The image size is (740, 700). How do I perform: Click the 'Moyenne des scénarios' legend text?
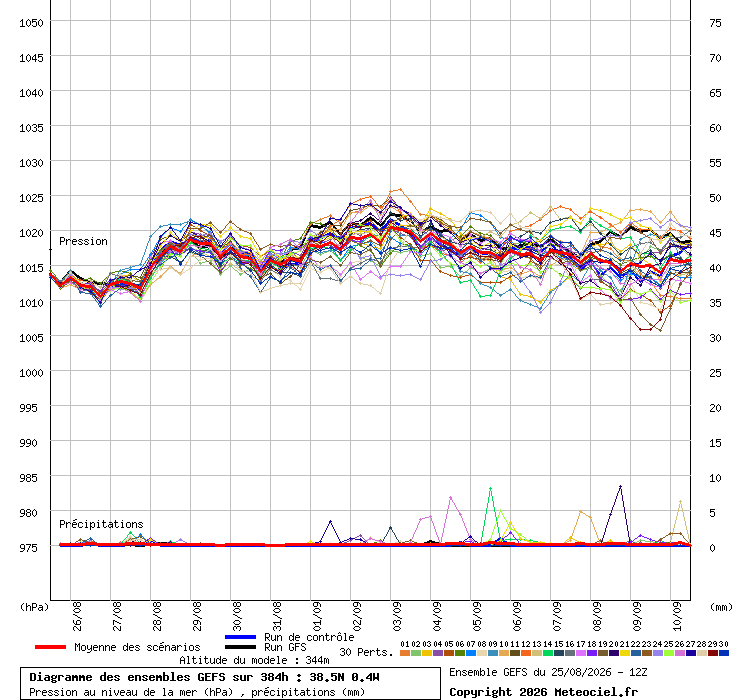[x=137, y=647]
